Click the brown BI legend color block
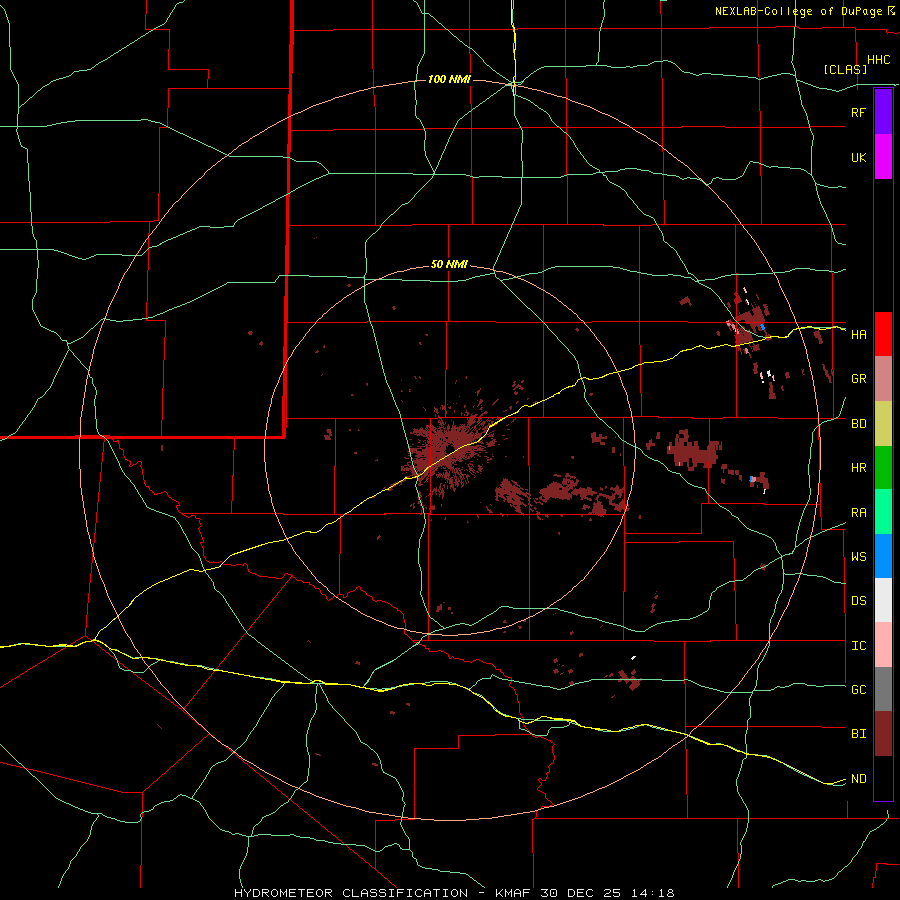Viewport: 900px width, 900px height. [x=883, y=734]
